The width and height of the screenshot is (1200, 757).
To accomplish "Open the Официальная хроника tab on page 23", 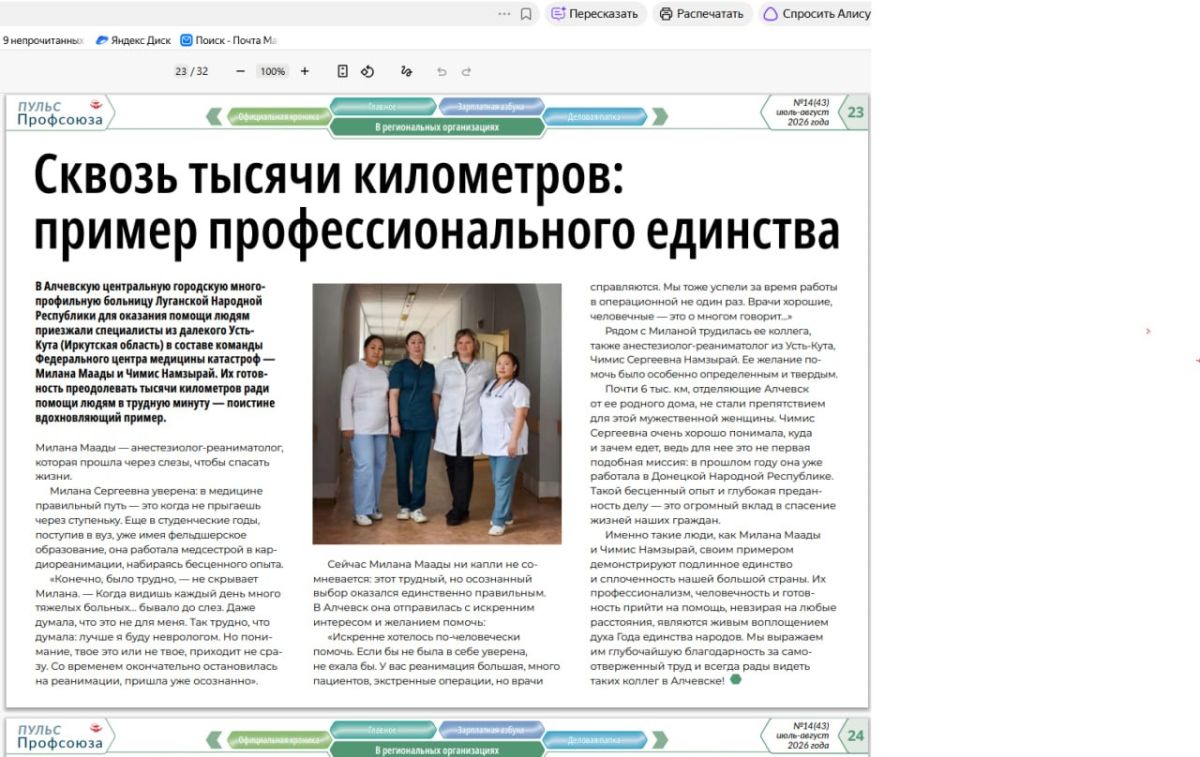I will pos(278,116).
